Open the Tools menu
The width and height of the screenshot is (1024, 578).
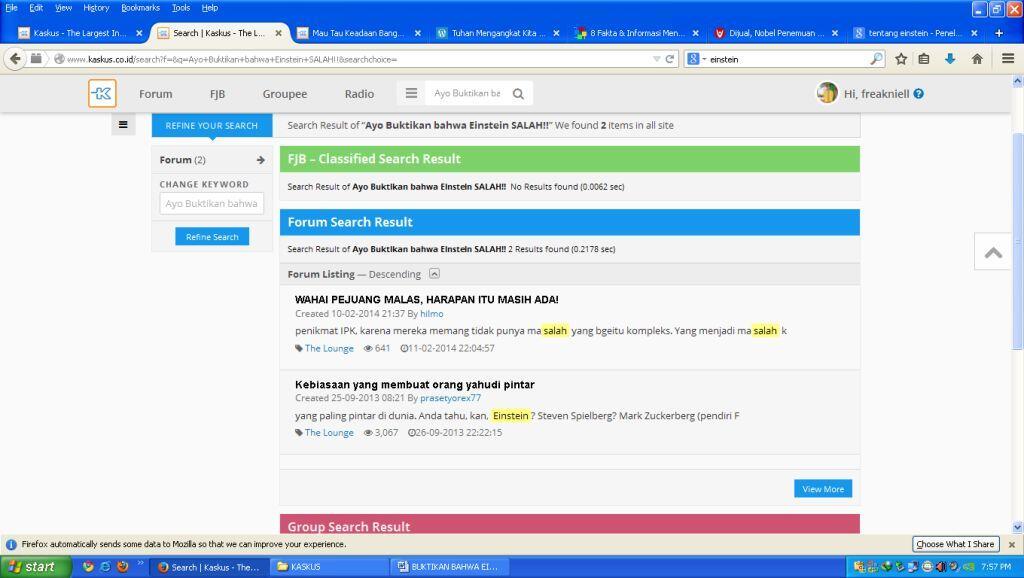click(181, 8)
